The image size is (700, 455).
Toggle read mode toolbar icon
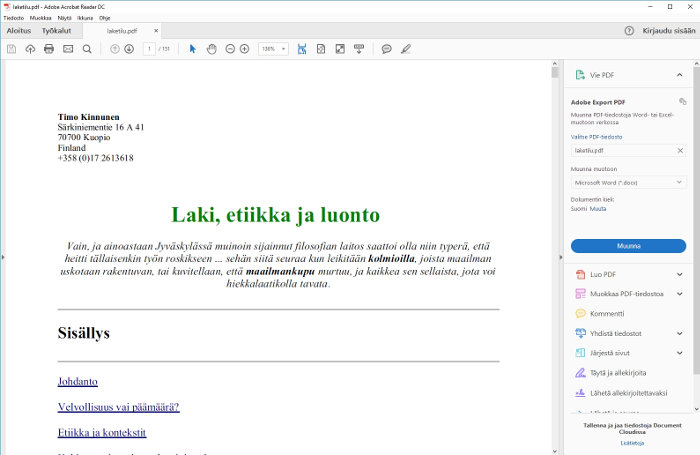tap(359, 49)
